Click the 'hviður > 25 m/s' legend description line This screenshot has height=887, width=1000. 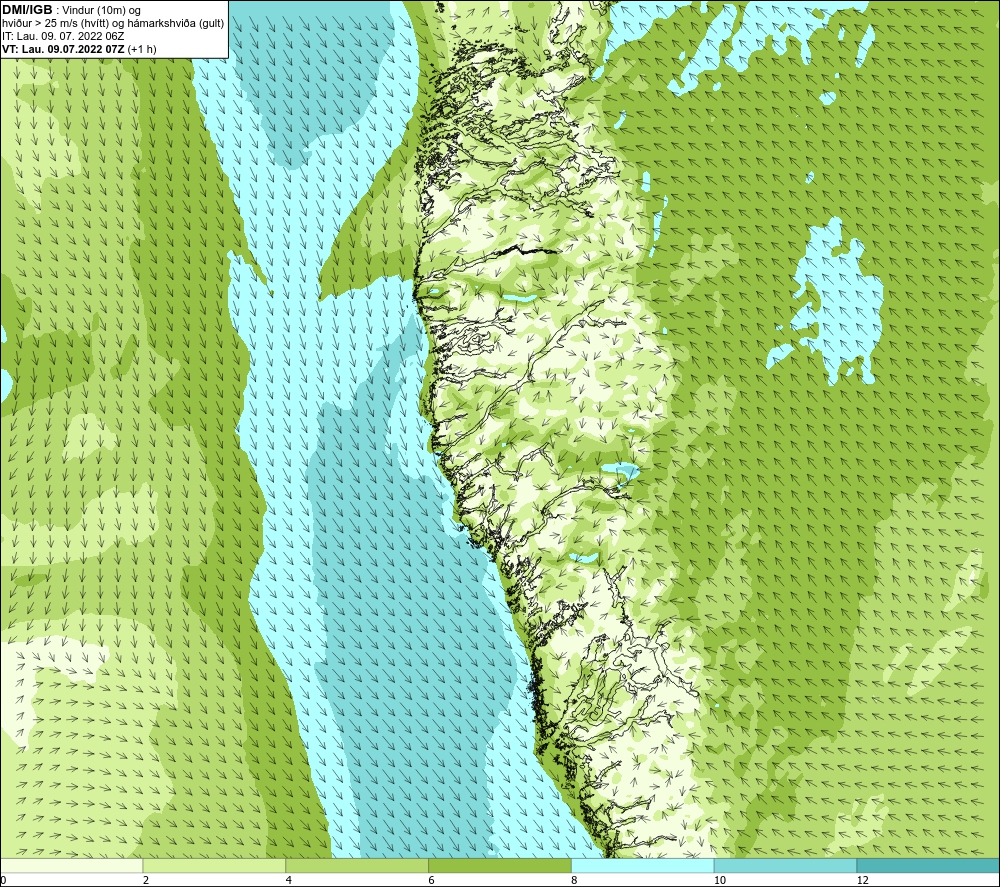point(113,24)
